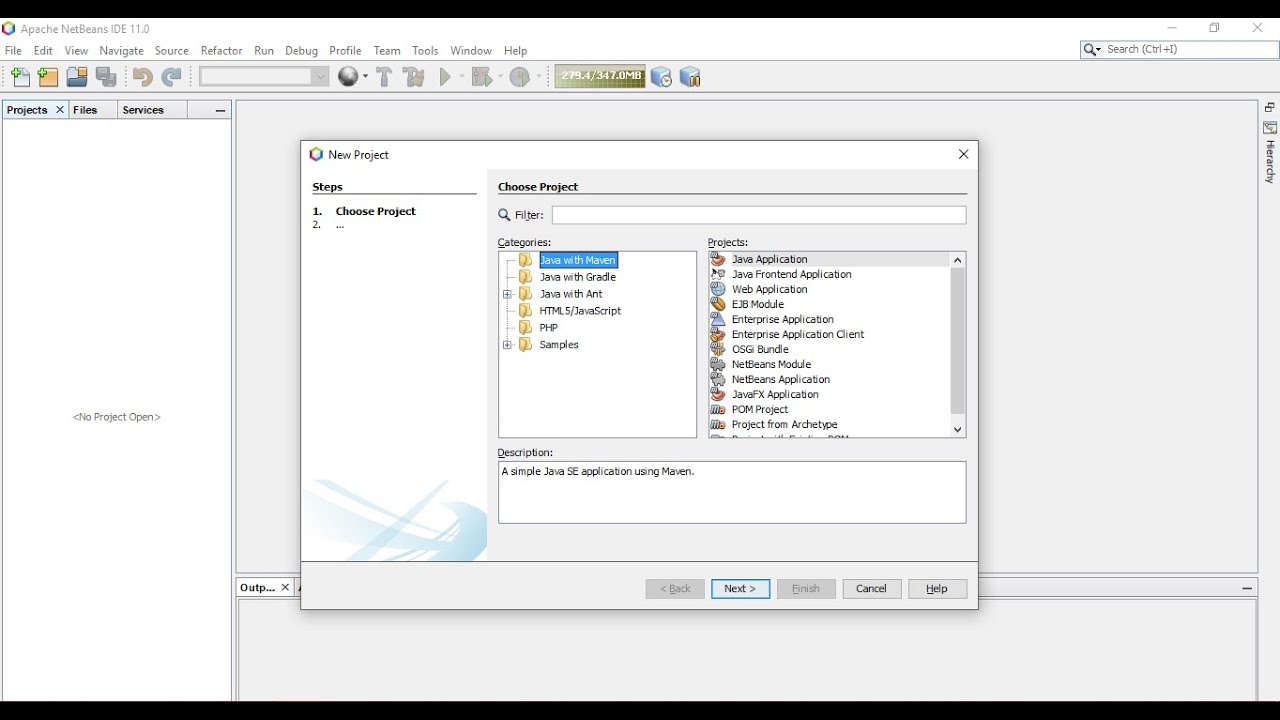Close the Output tab
Image resolution: width=1280 pixels, height=720 pixels.
[285, 588]
